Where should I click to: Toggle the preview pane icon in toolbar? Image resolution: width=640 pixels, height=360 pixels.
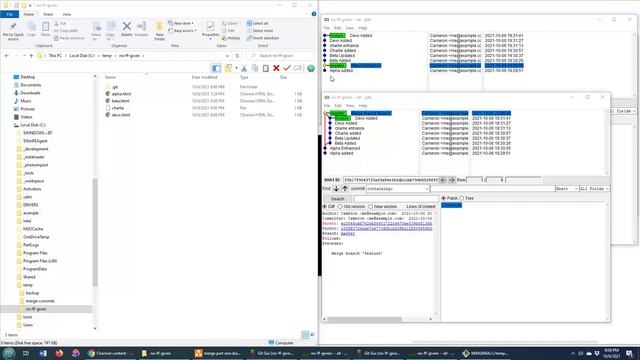tap(216, 68)
